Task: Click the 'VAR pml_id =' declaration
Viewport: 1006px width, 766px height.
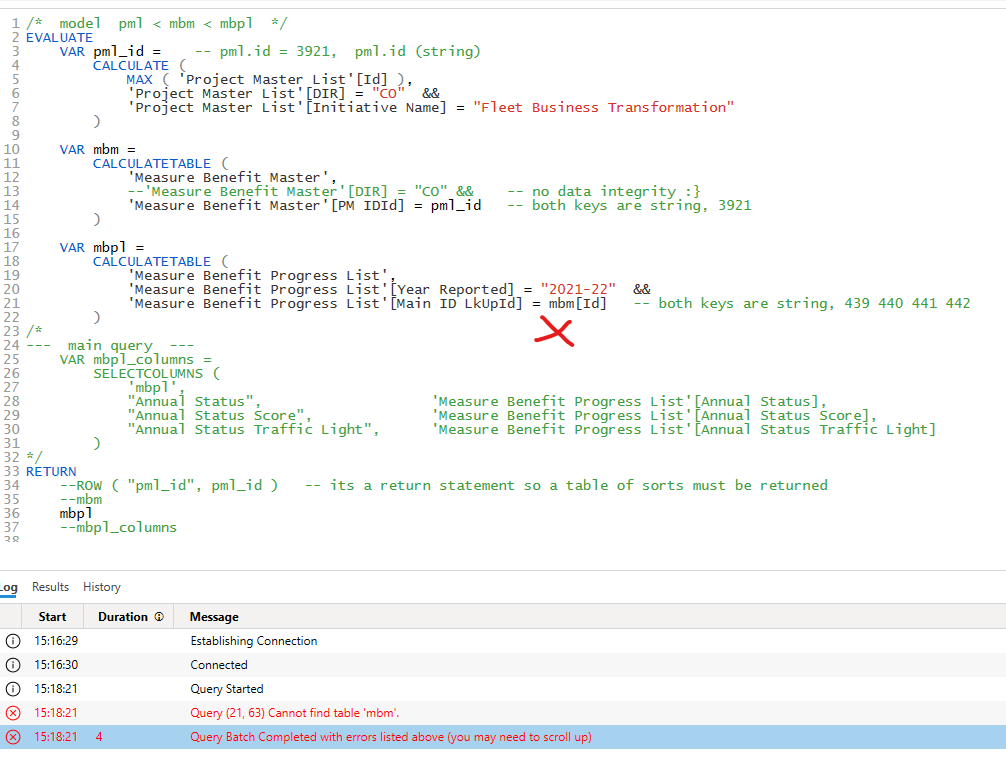Action: pos(110,51)
